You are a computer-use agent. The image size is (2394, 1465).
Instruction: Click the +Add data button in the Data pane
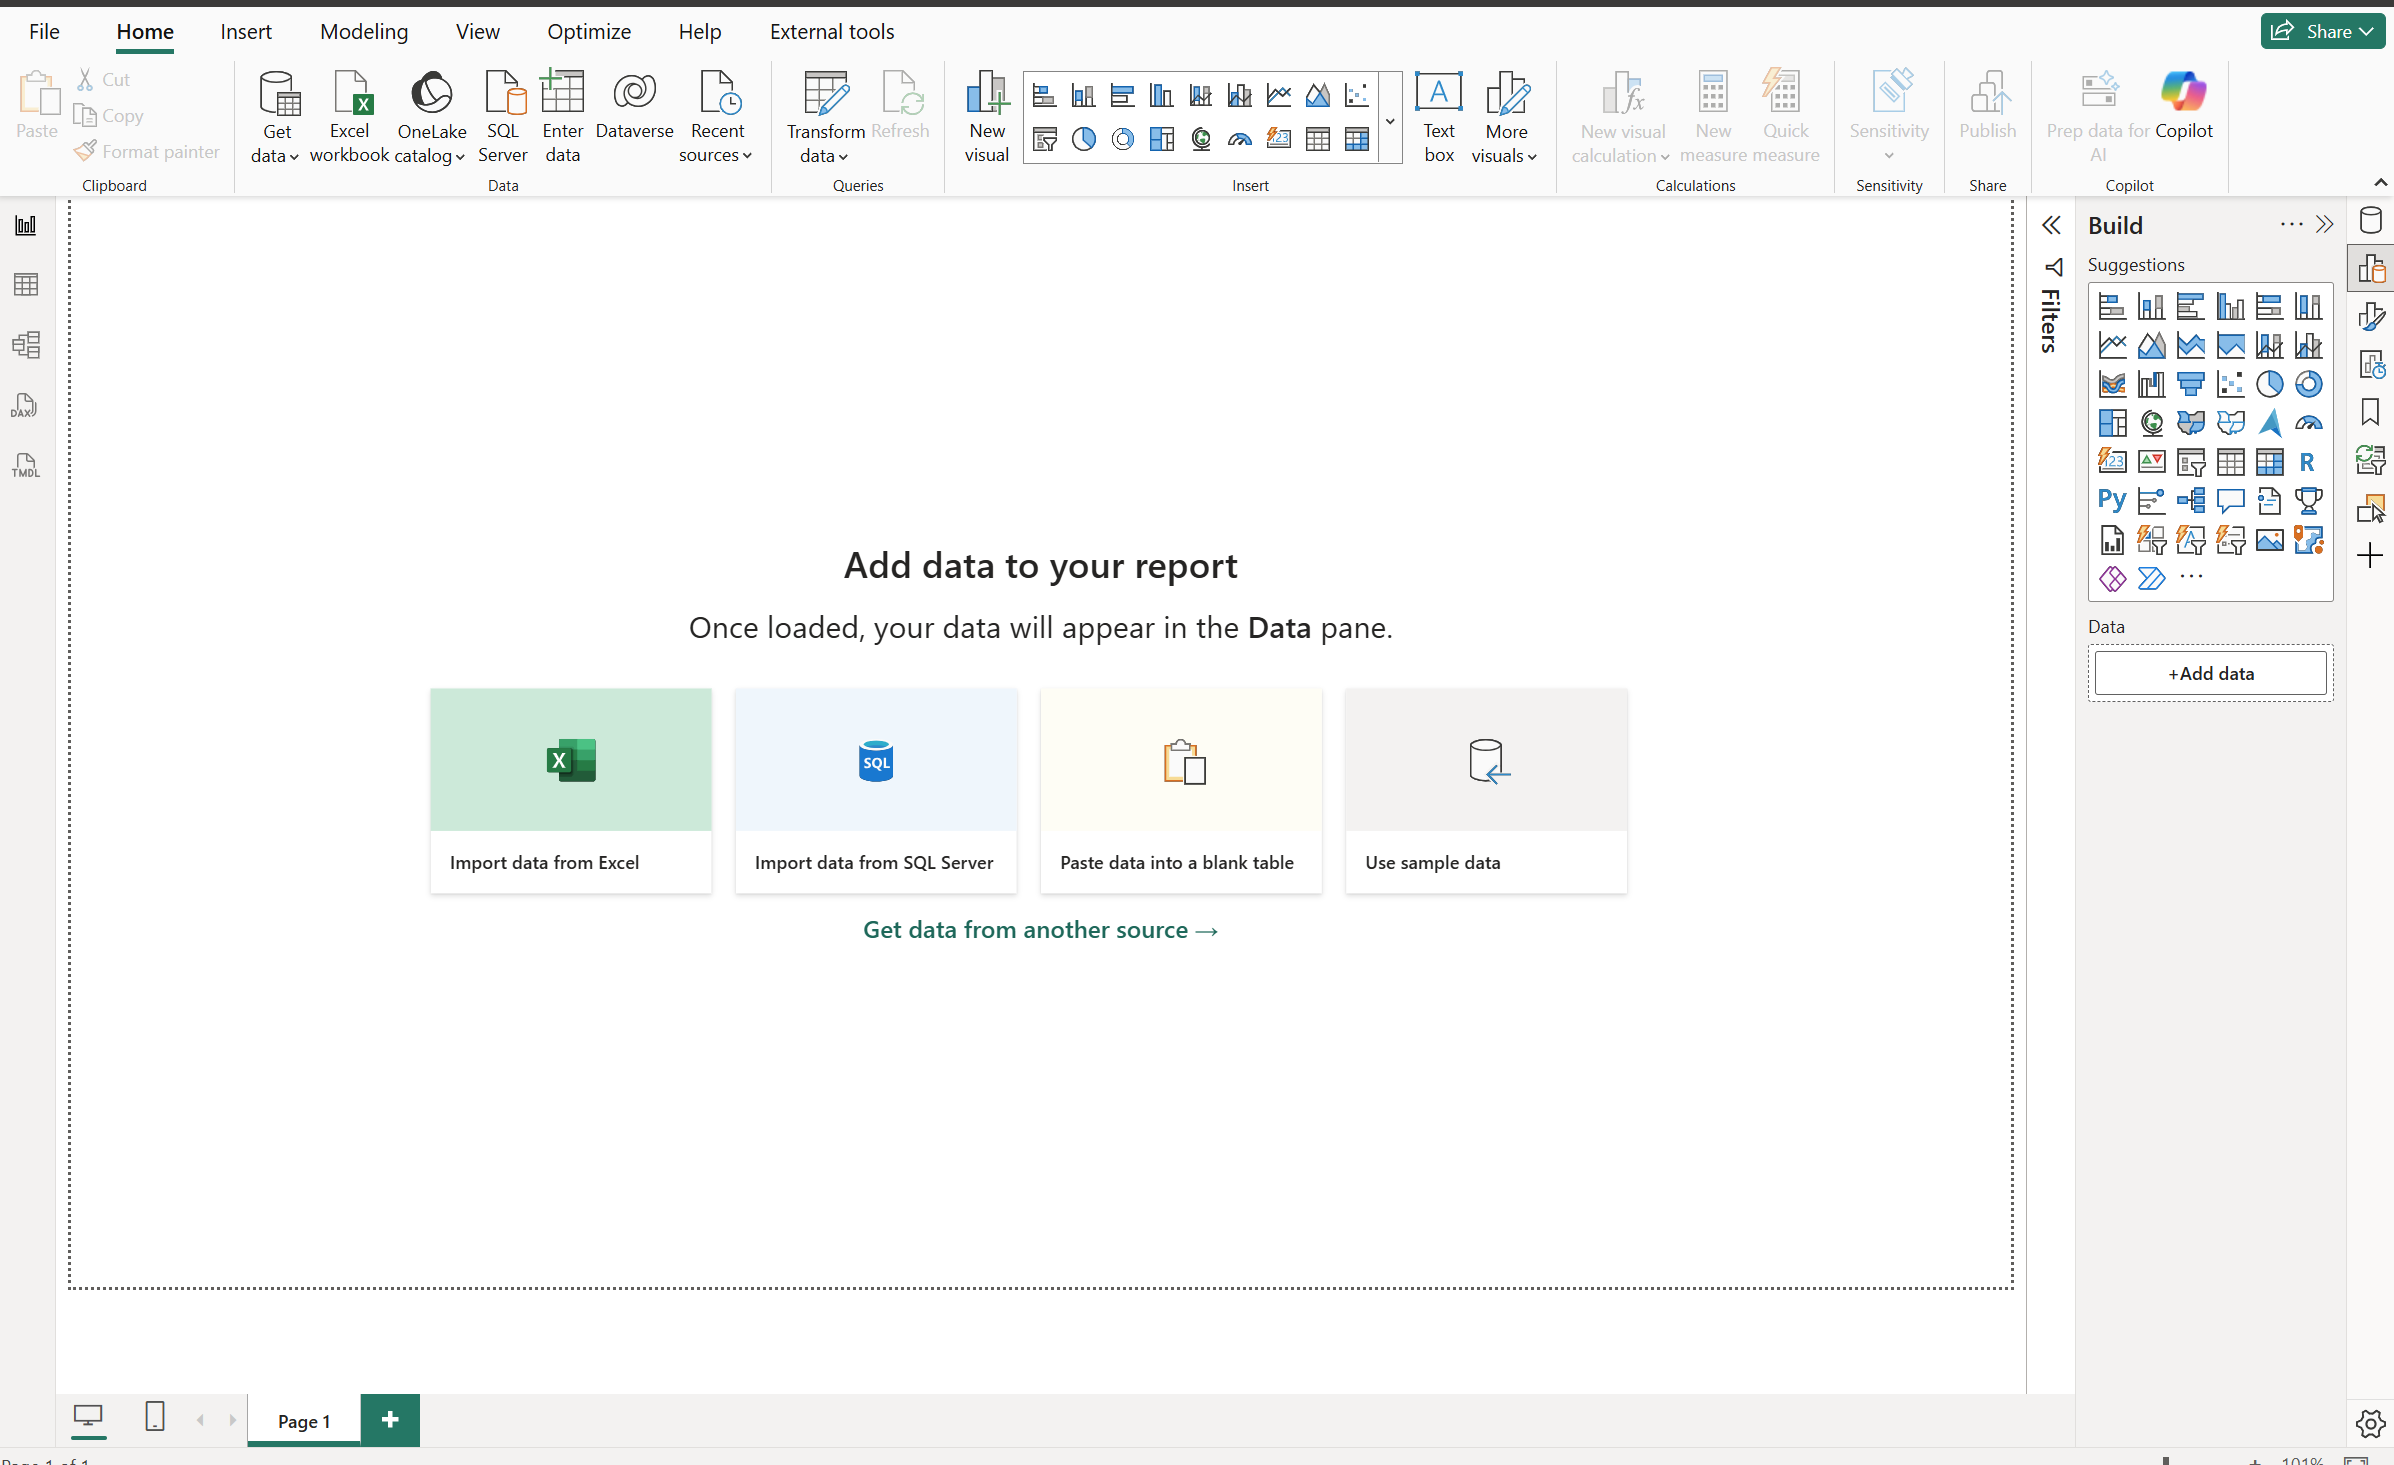point(2210,672)
